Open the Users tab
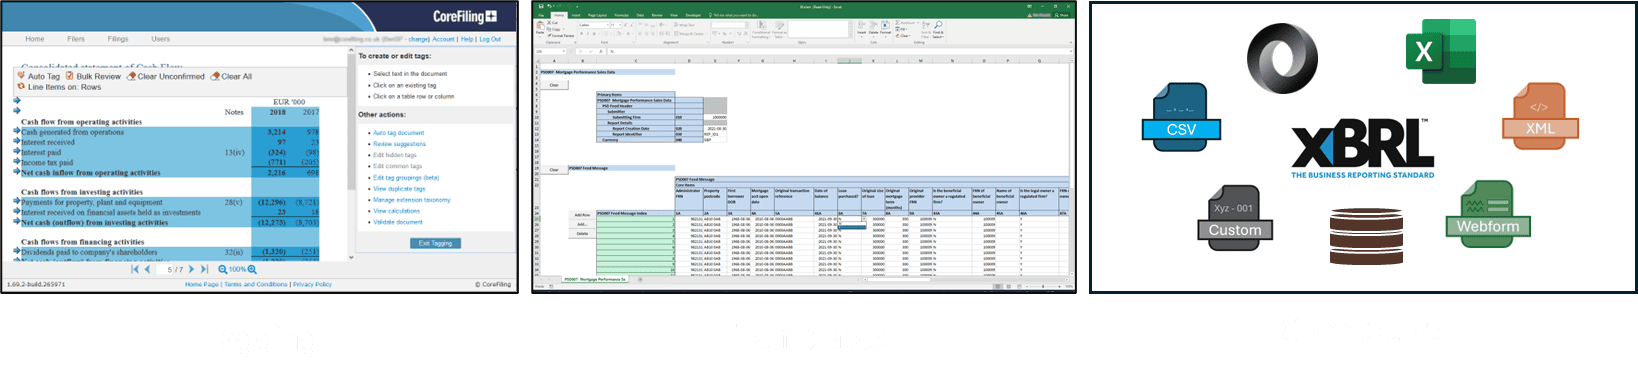The width and height of the screenshot is (1638, 384). pyautogui.click(x=160, y=39)
